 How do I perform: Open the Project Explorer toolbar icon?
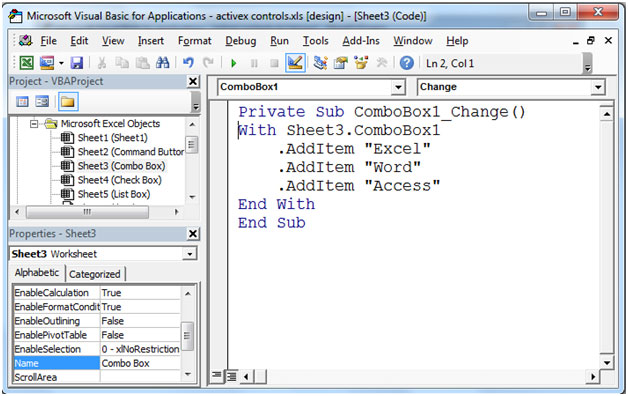pos(320,63)
